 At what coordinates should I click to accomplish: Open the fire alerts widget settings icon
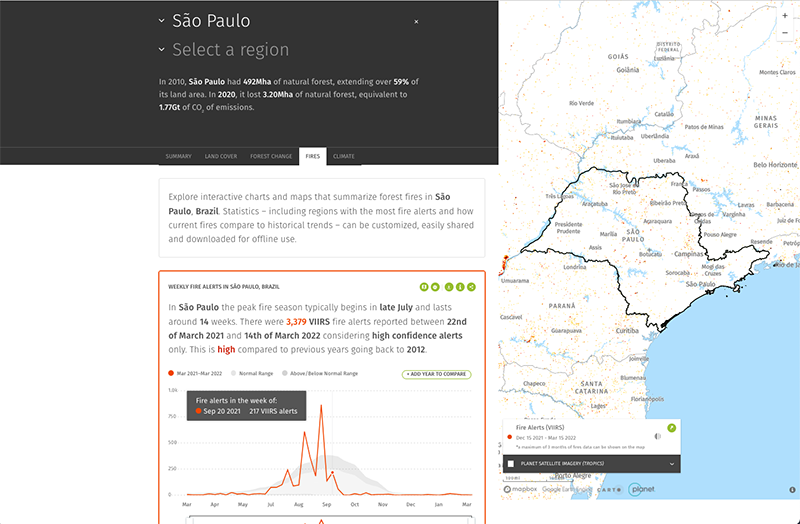pos(436,286)
